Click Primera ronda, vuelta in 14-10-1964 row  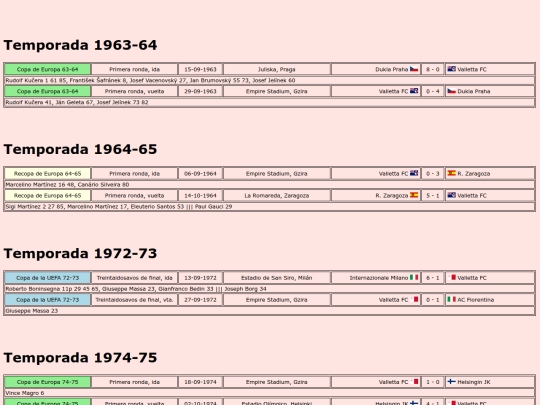[135, 196]
